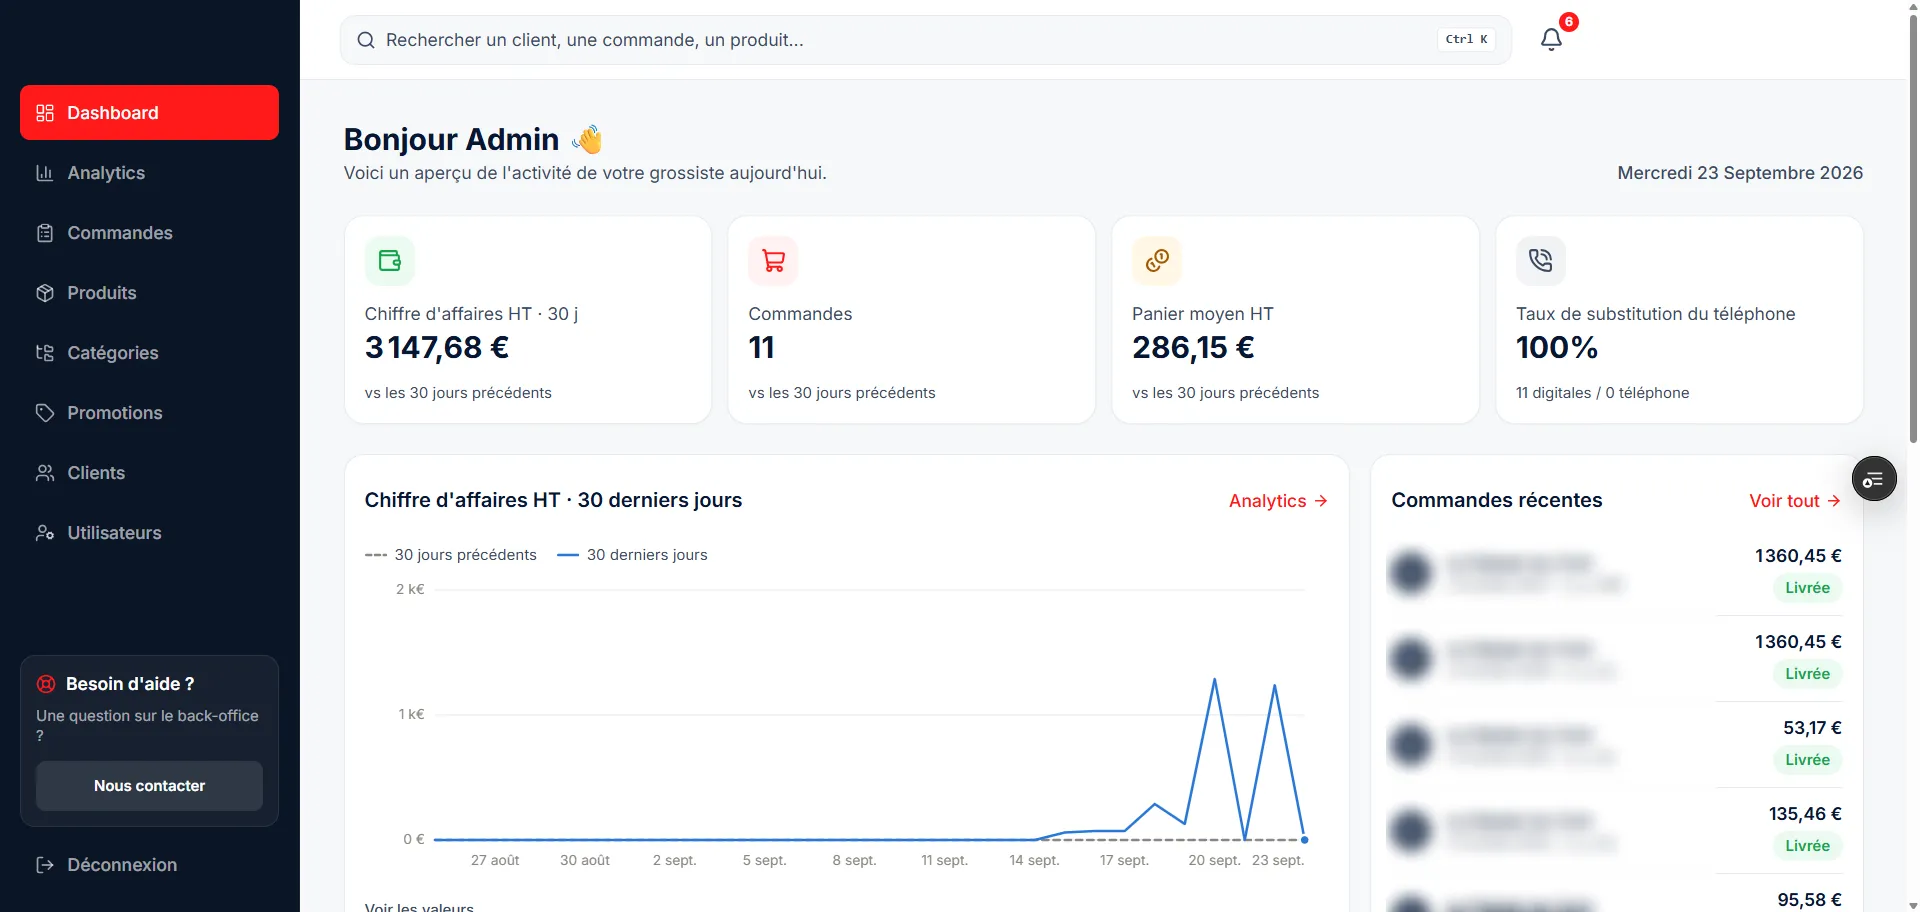Click the Nous contacter button
Viewport: 1920px width, 912px height.
pyautogui.click(x=149, y=786)
